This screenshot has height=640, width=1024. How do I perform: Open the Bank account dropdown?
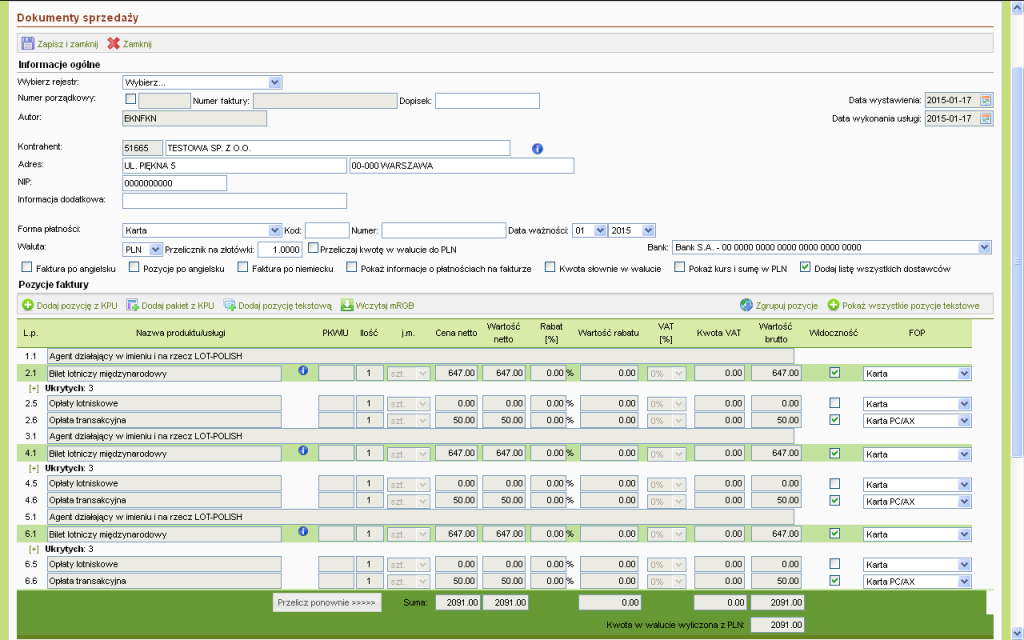click(x=832, y=248)
